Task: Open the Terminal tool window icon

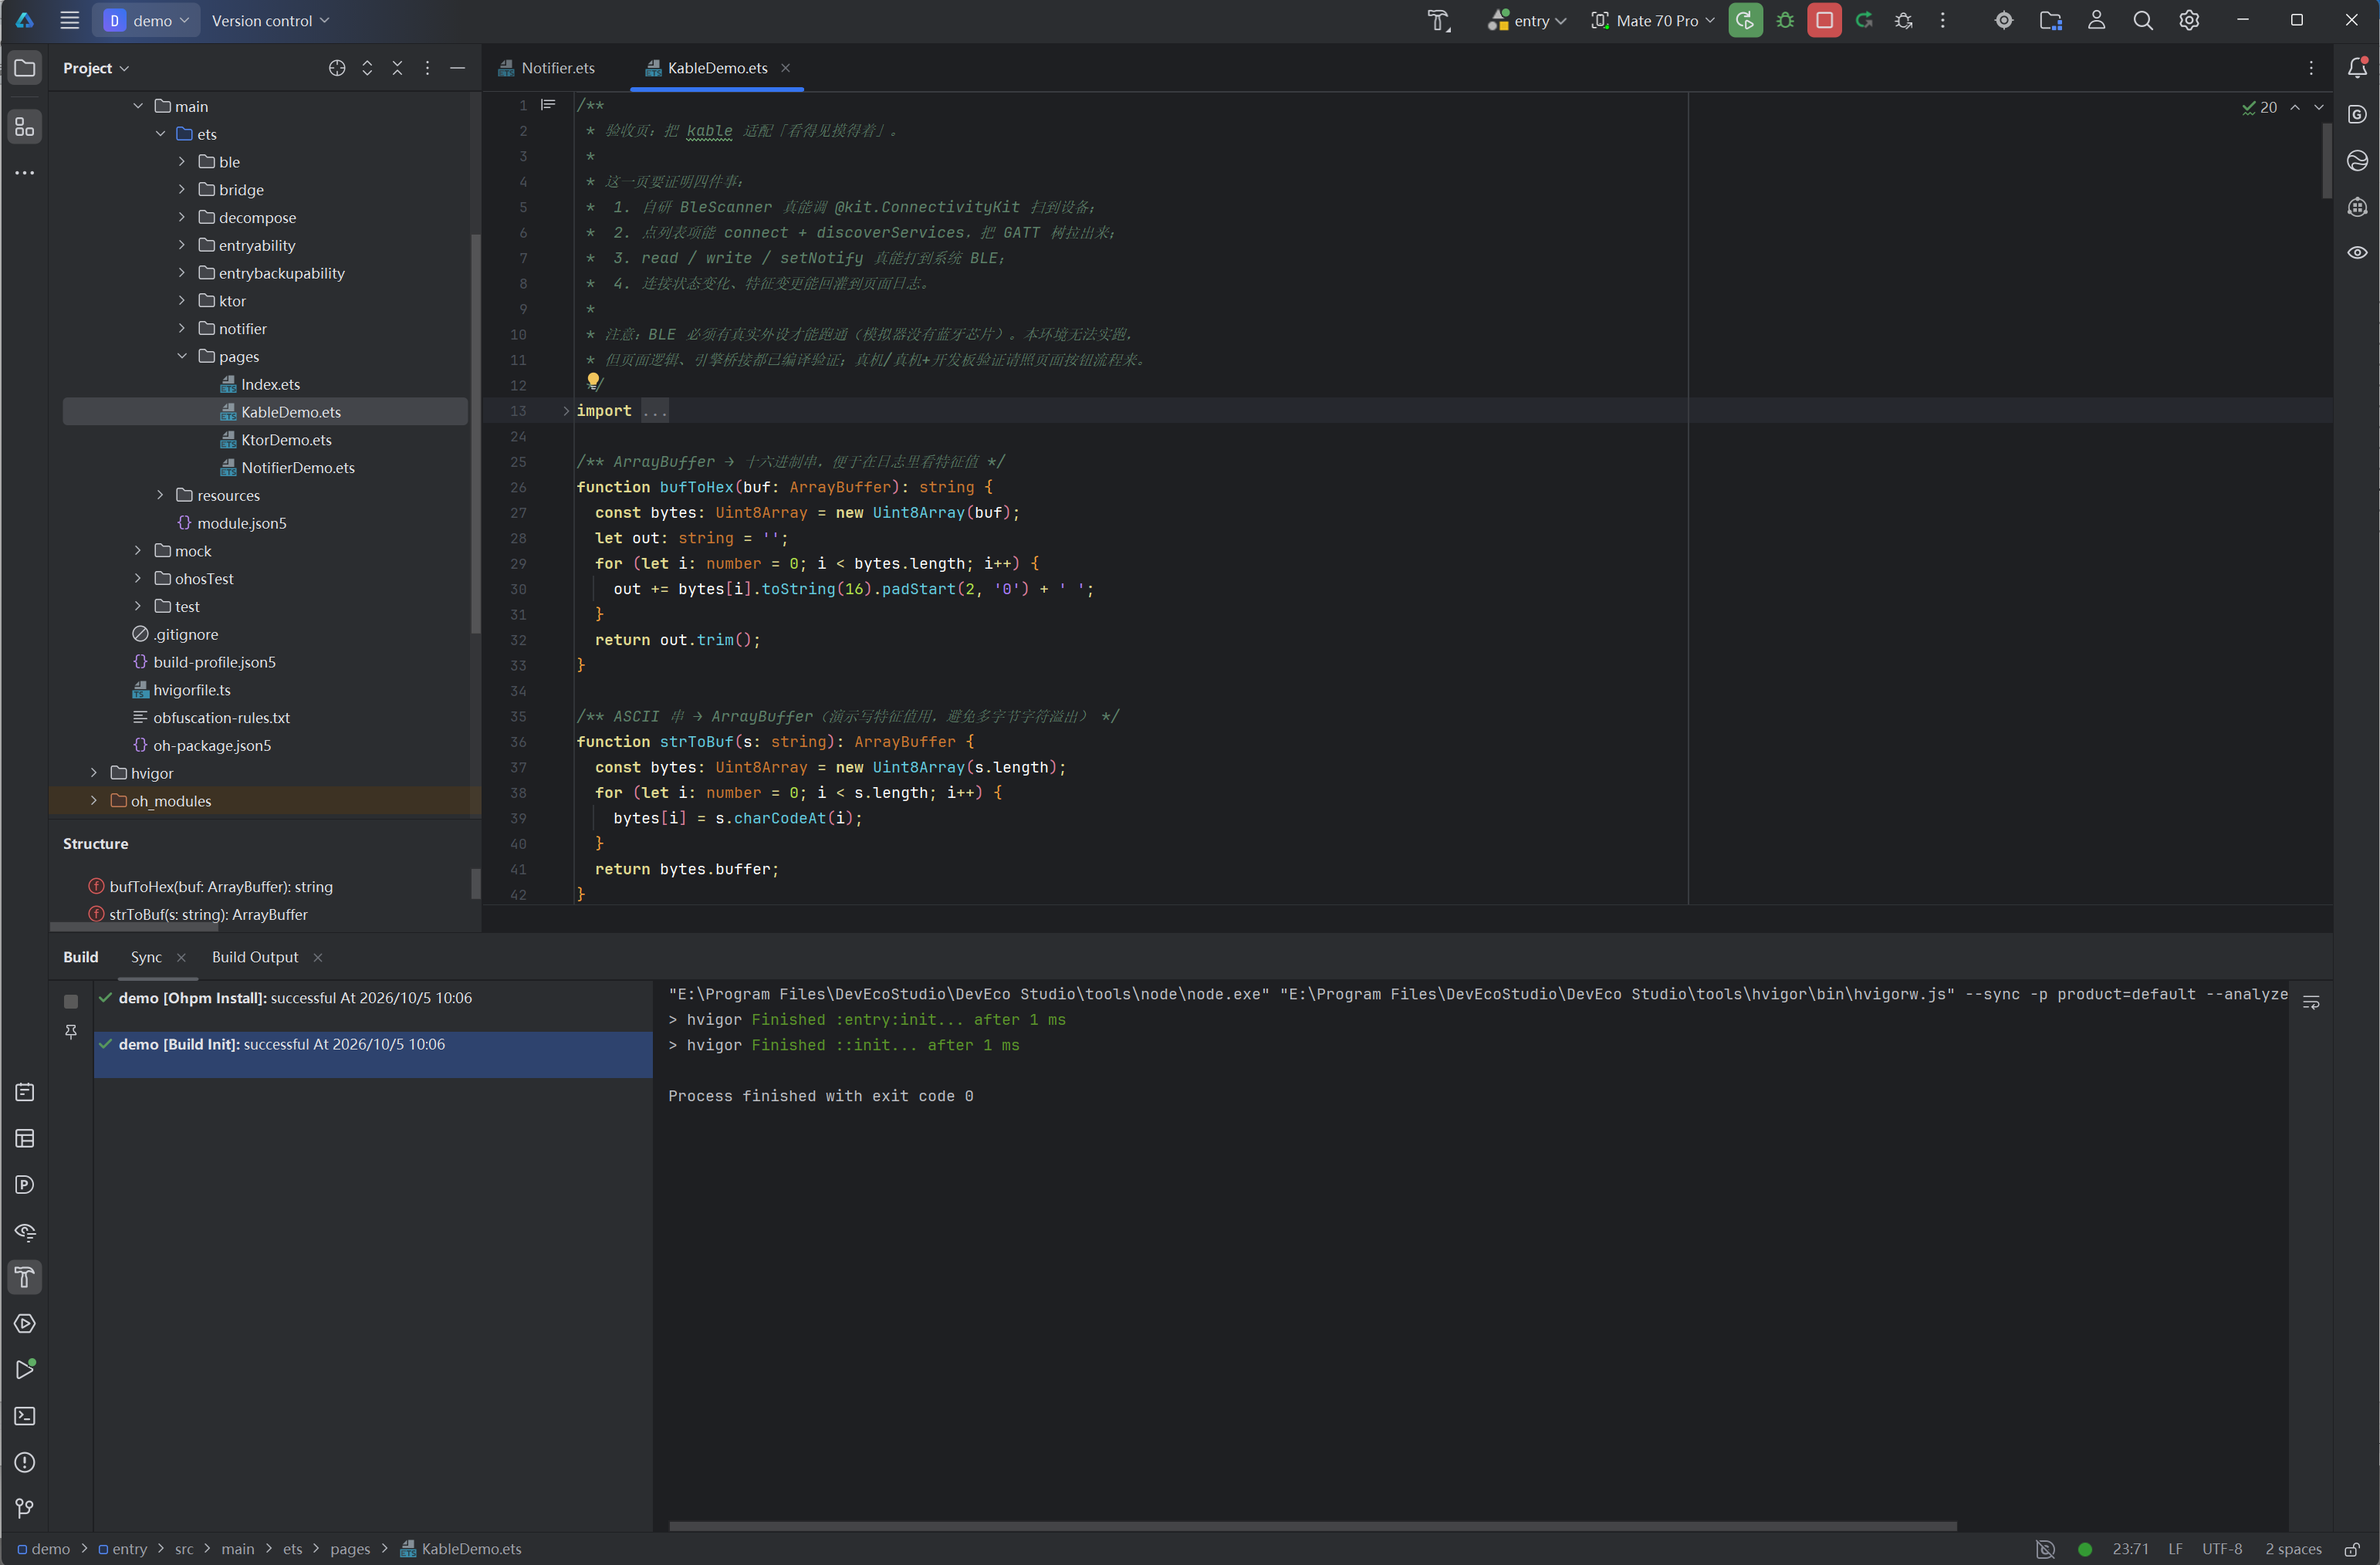Action: pos(25,1416)
